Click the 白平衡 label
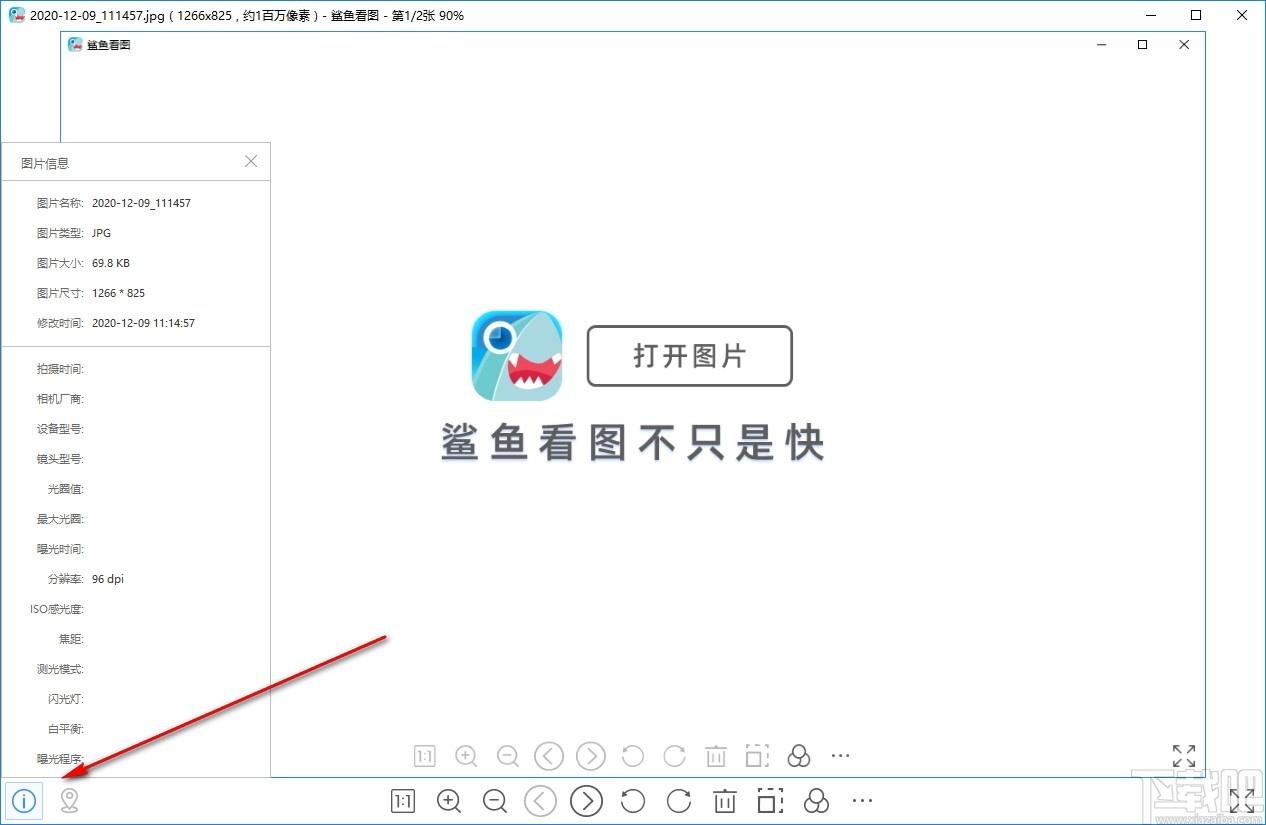The image size is (1266, 825). coord(66,729)
